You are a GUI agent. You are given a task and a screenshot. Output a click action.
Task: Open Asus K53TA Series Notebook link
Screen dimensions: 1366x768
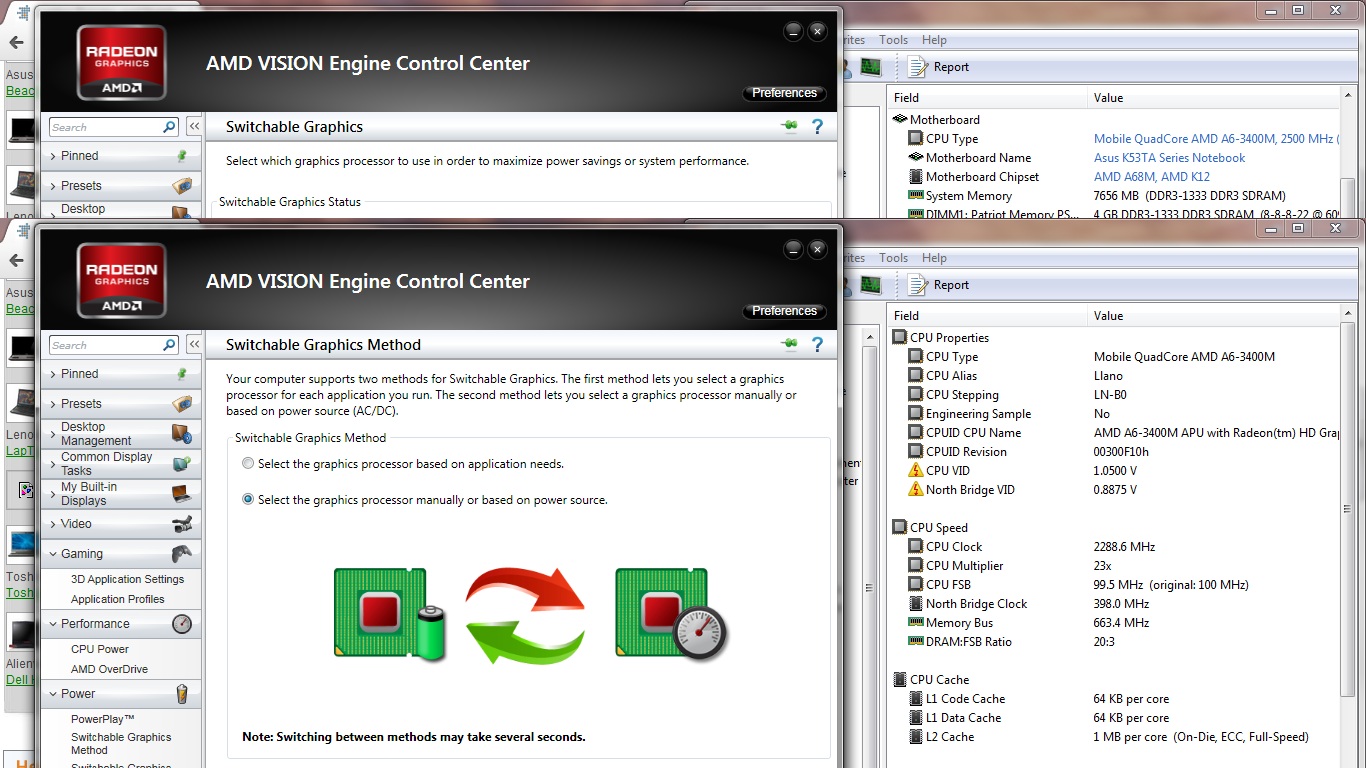[1169, 158]
